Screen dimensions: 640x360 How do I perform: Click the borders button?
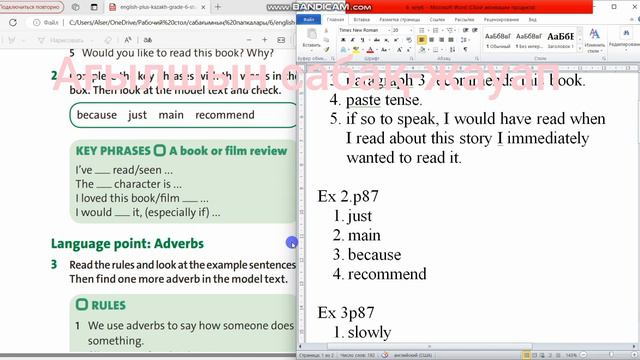[x=437, y=49]
